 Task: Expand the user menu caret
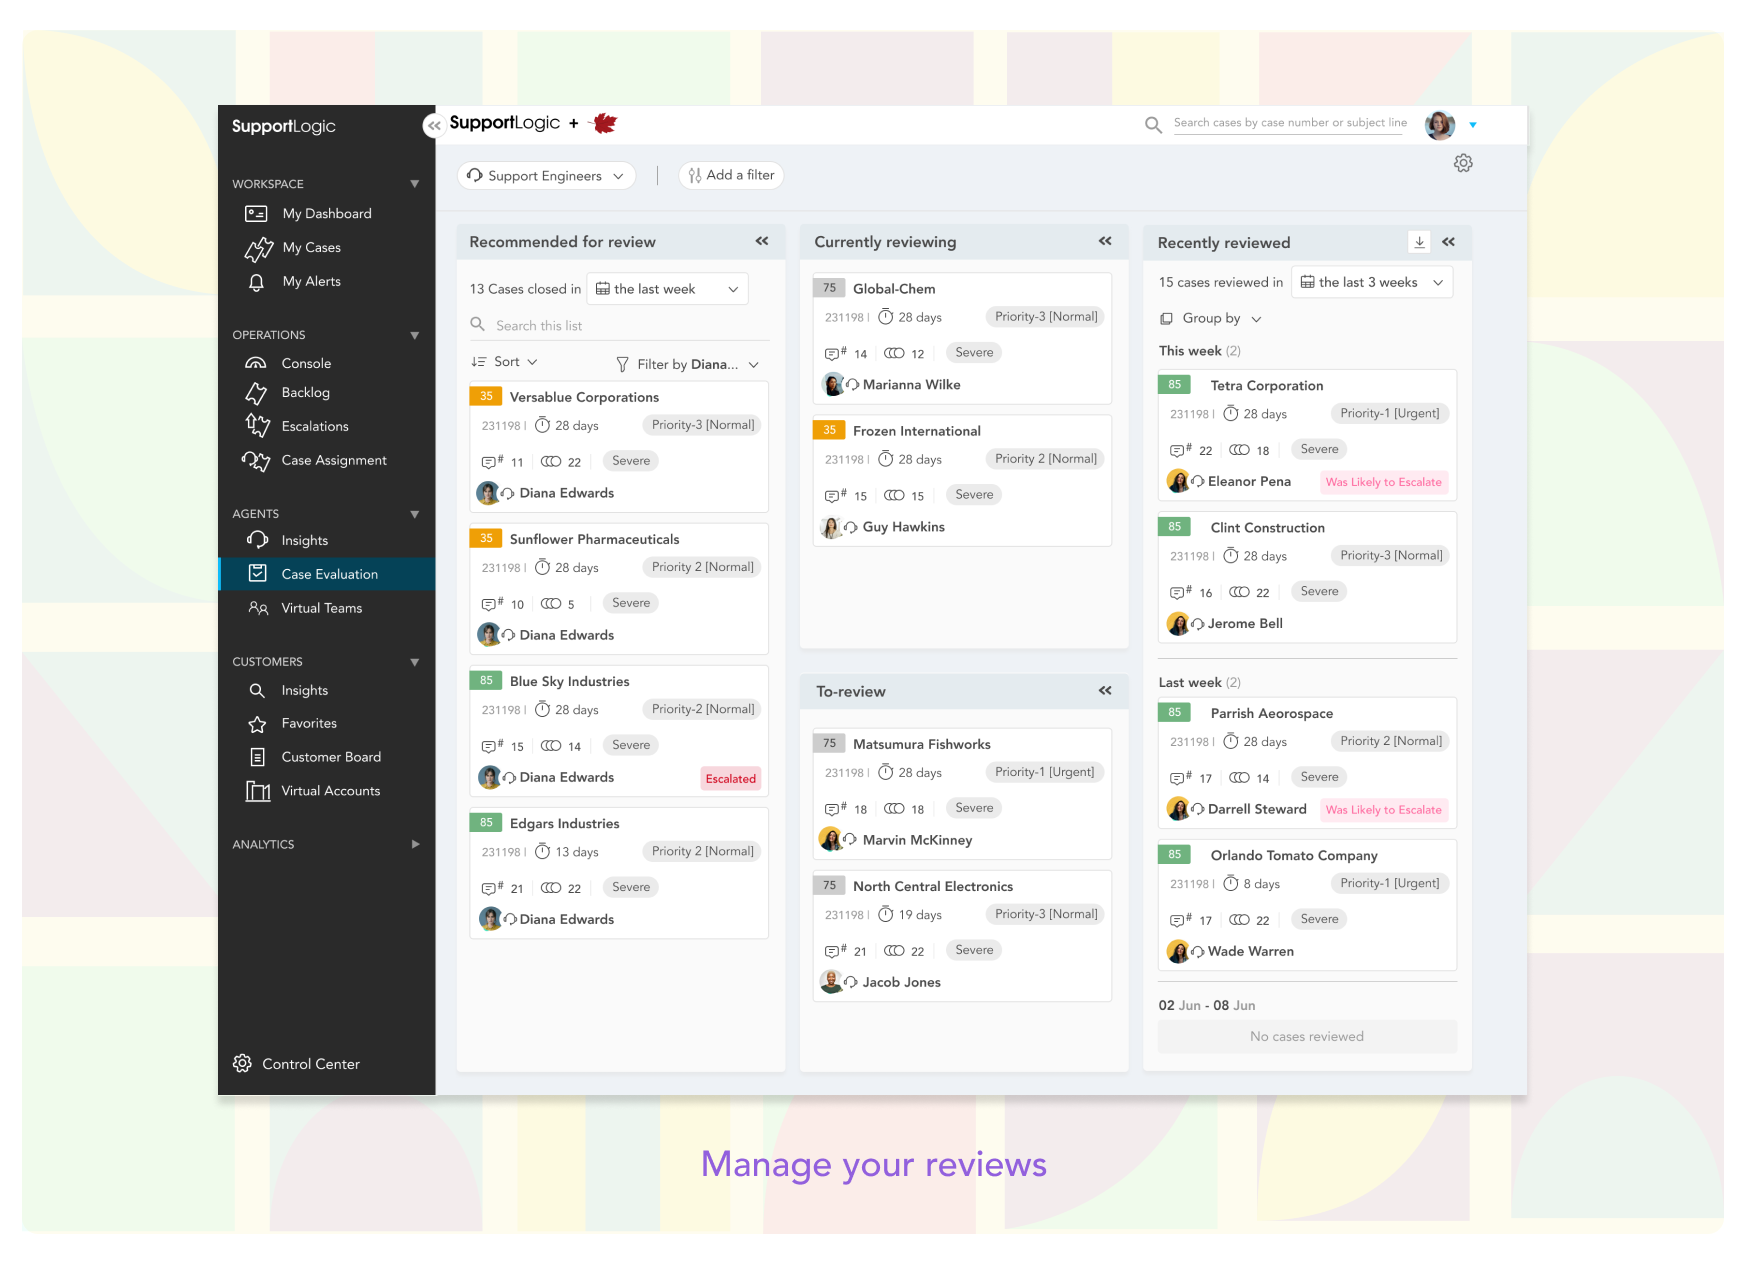1473,125
